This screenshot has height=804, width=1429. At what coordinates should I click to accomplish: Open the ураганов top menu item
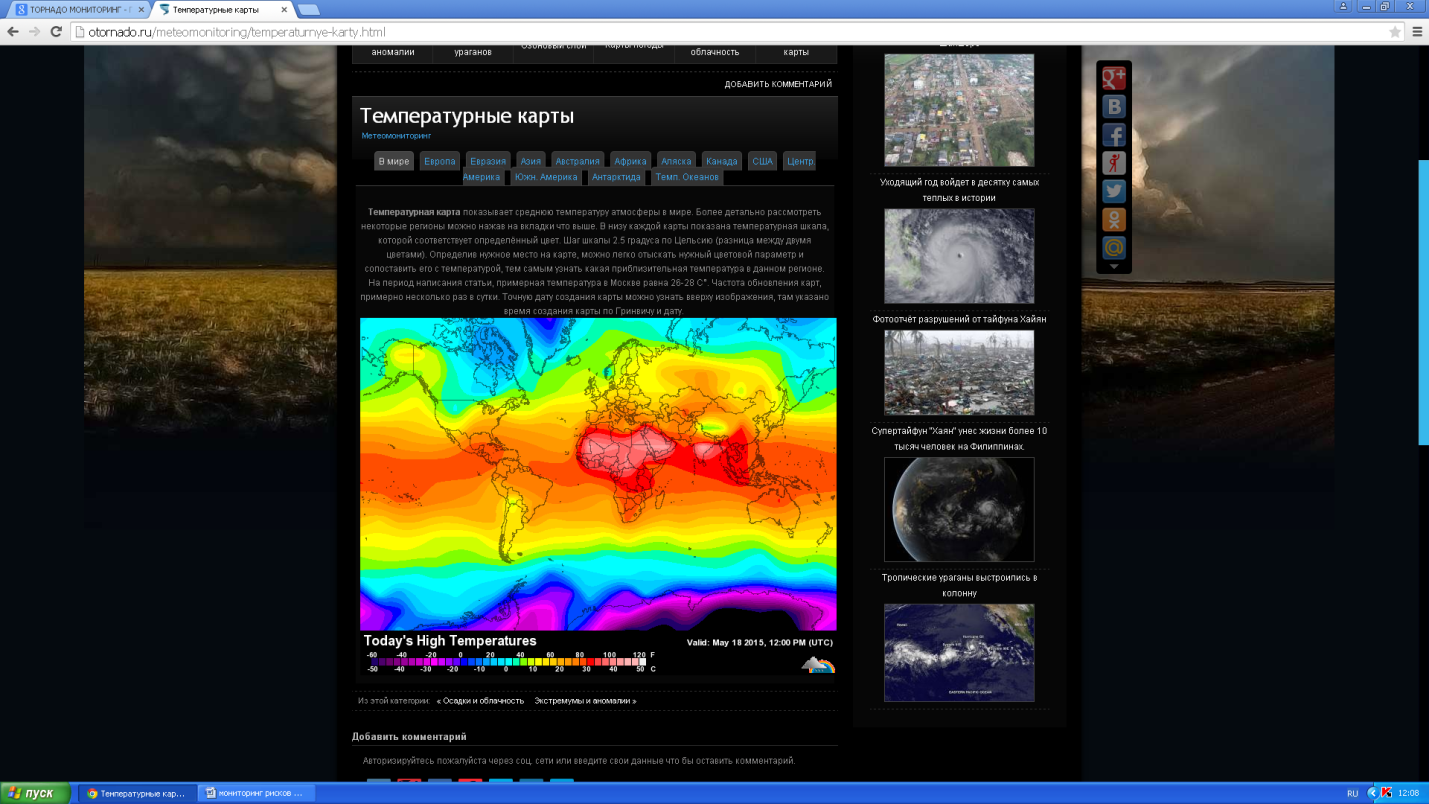point(473,52)
